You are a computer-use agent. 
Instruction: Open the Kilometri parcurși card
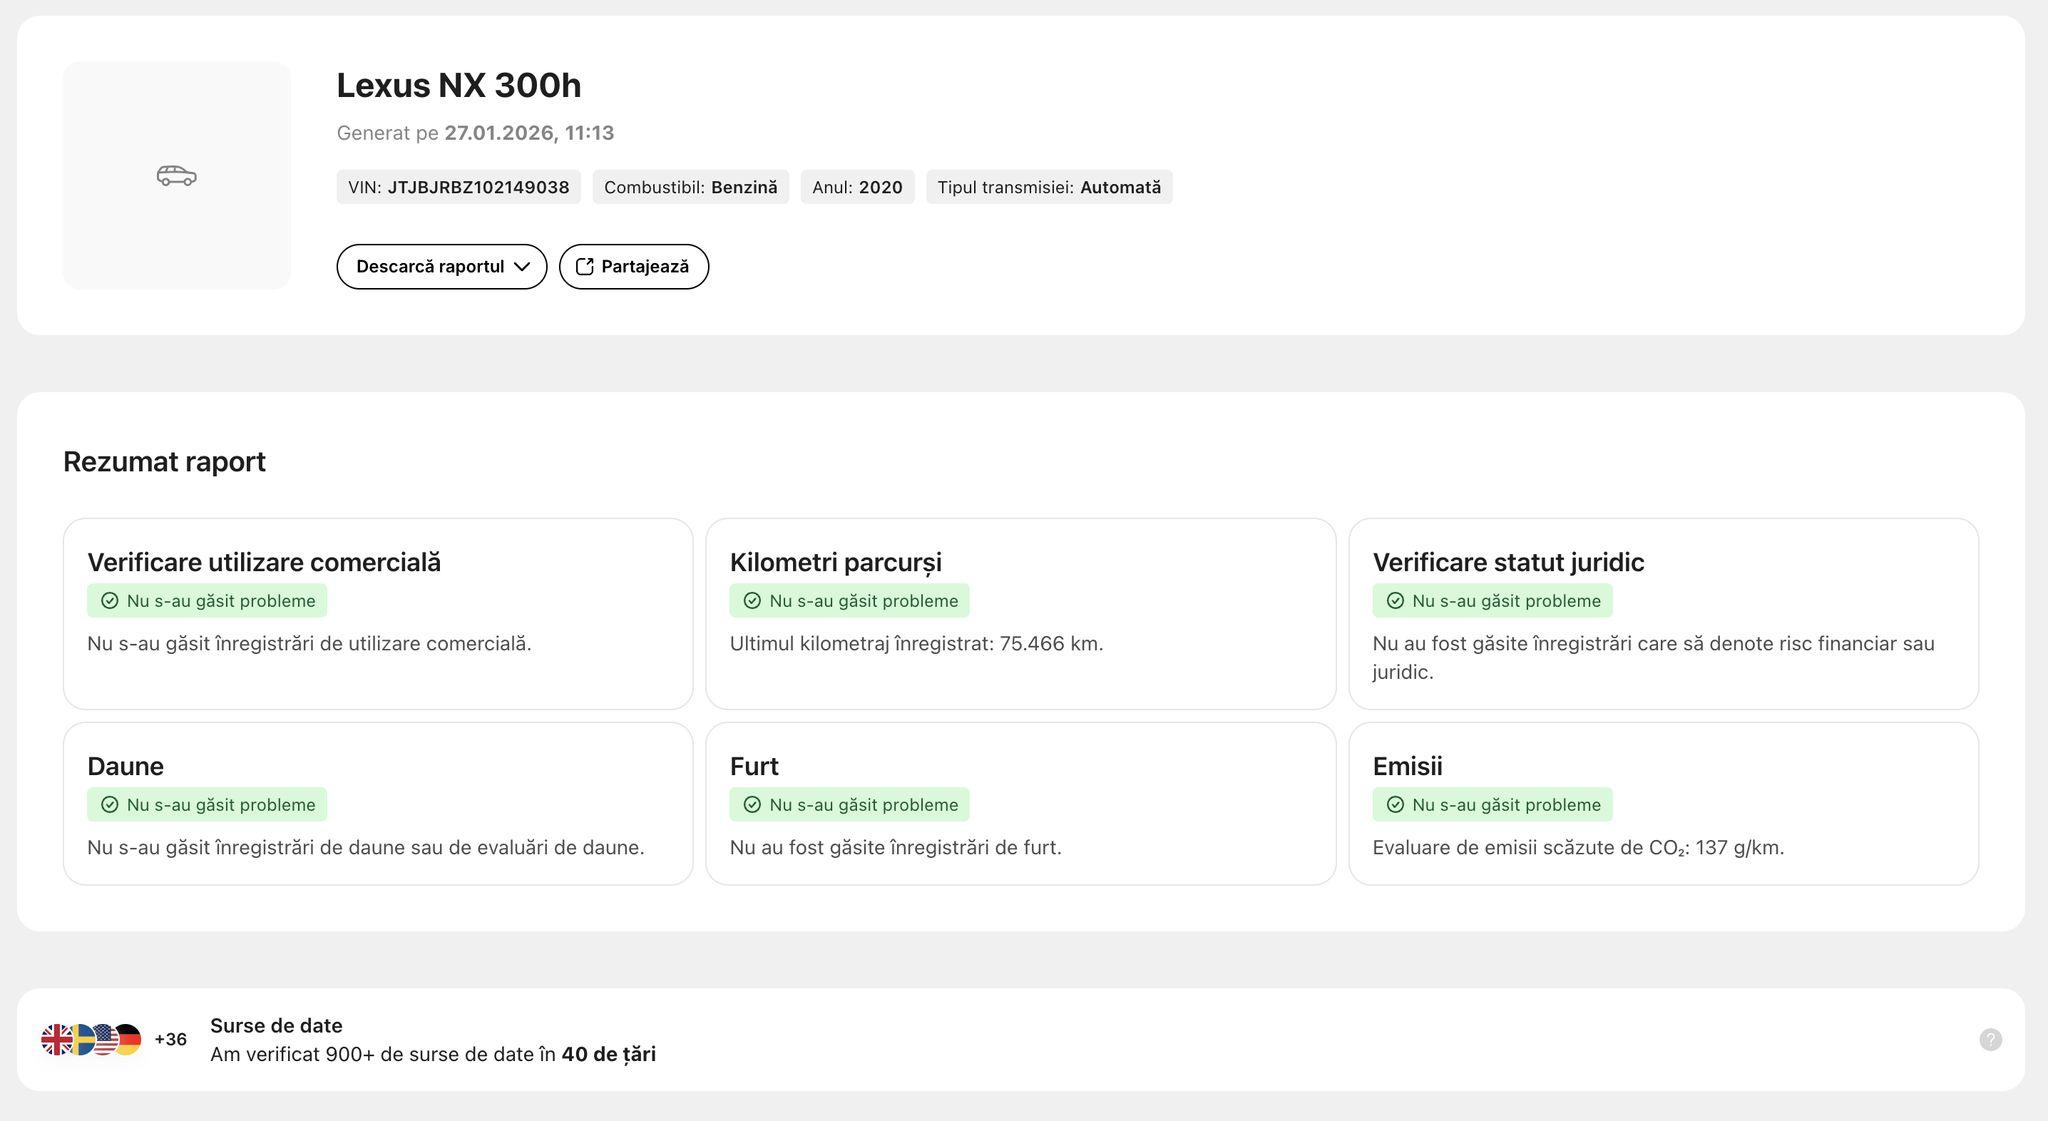tap(1020, 613)
